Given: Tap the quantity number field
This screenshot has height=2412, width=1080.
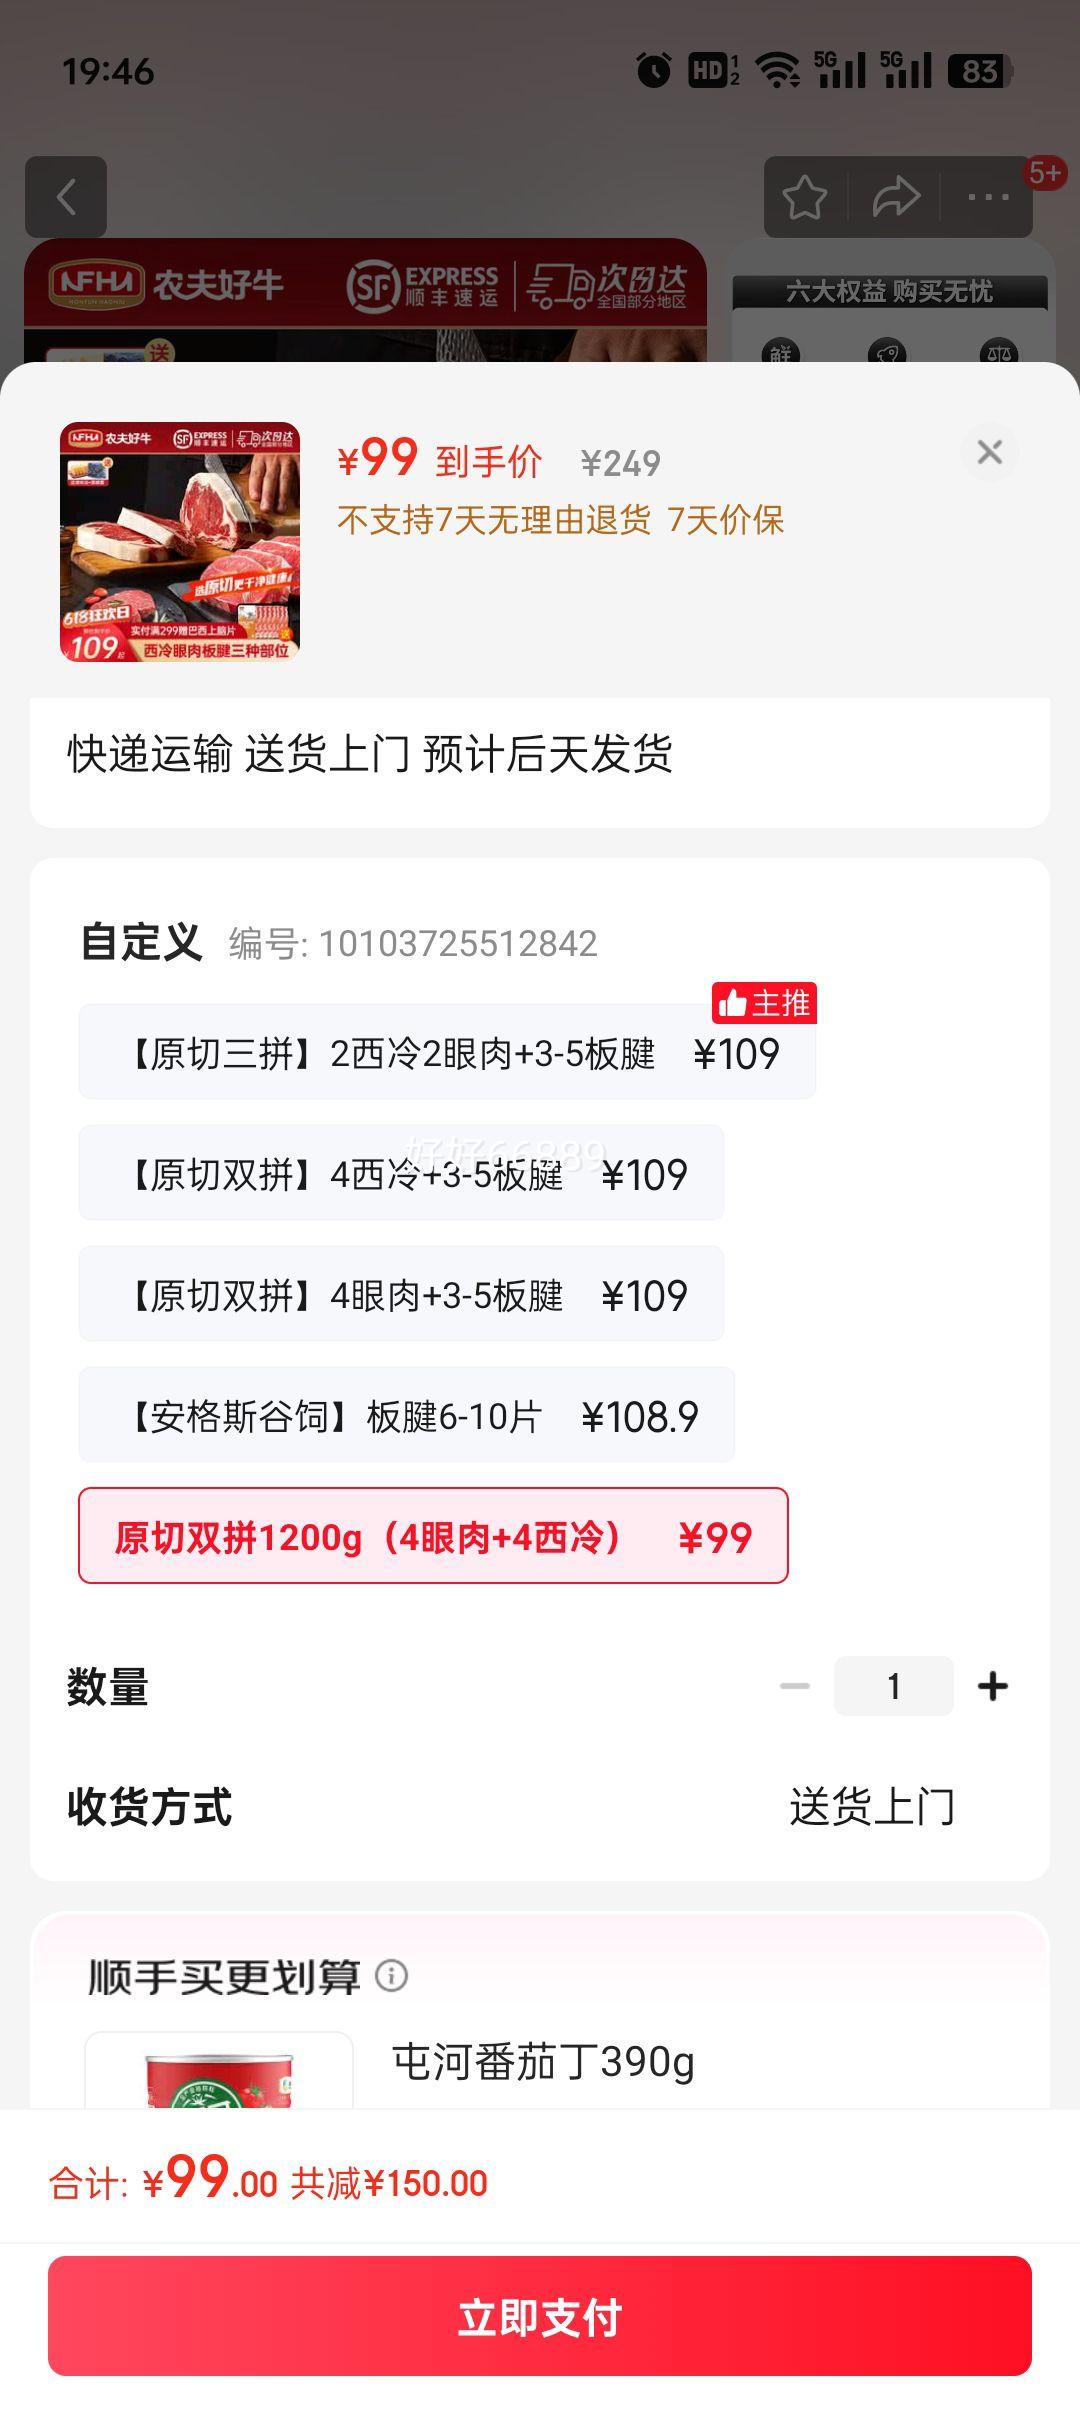Looking at the screenshot, I should tap(894, 1686).
